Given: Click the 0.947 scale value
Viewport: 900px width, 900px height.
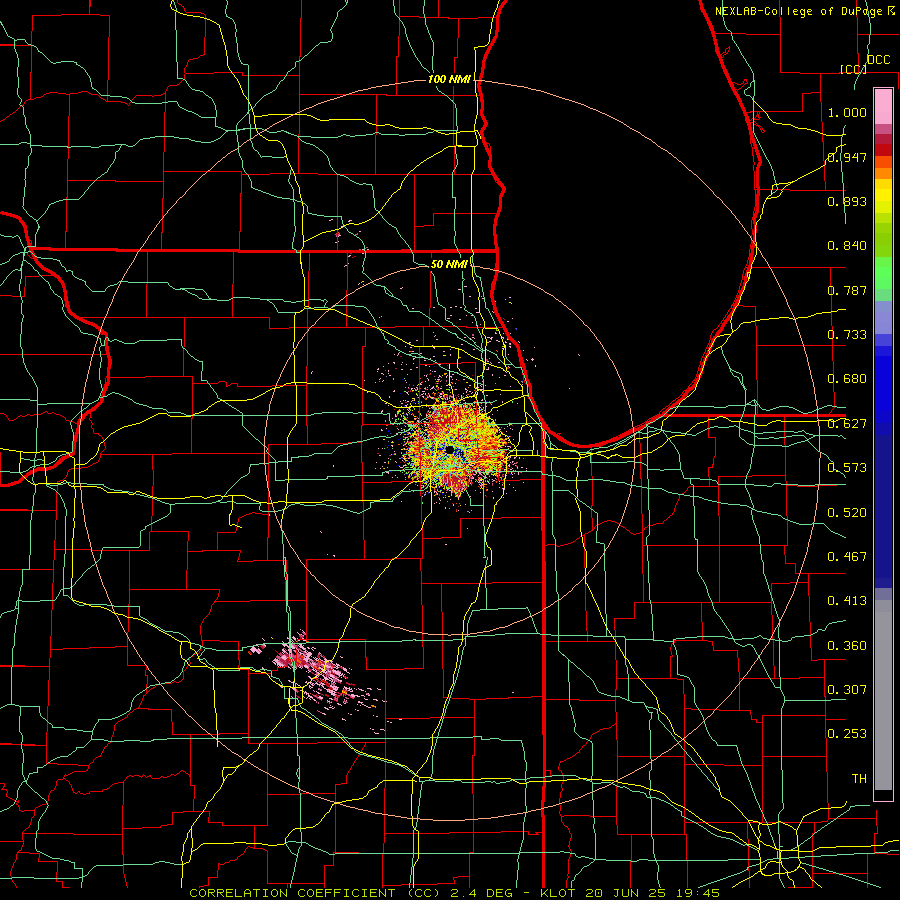Looking at the screenshot, I should 847,157.
